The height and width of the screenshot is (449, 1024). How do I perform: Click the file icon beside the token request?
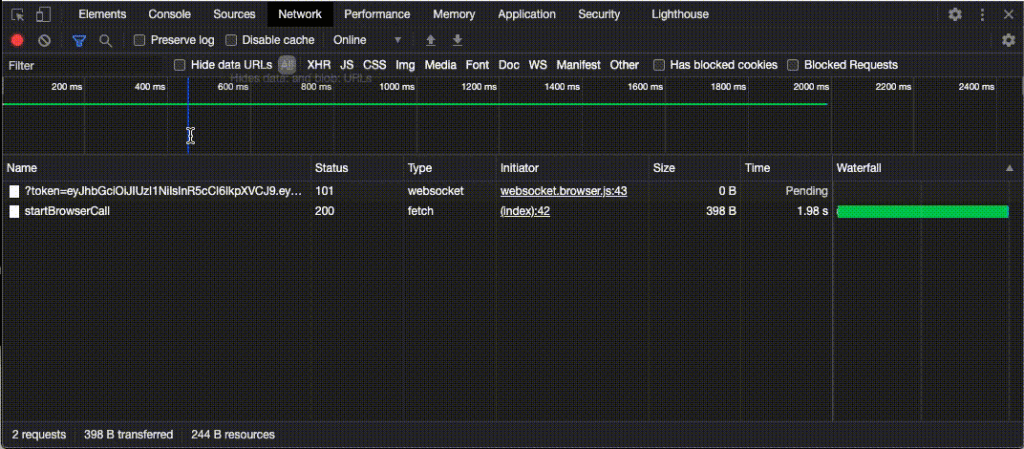(14, 192)
